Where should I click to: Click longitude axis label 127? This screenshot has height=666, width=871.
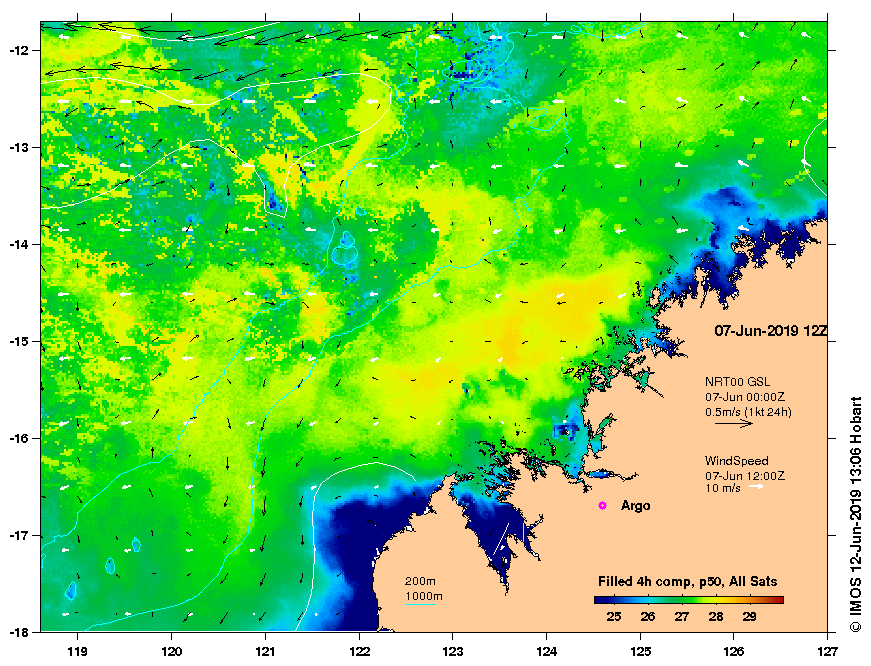pos(827,651)
